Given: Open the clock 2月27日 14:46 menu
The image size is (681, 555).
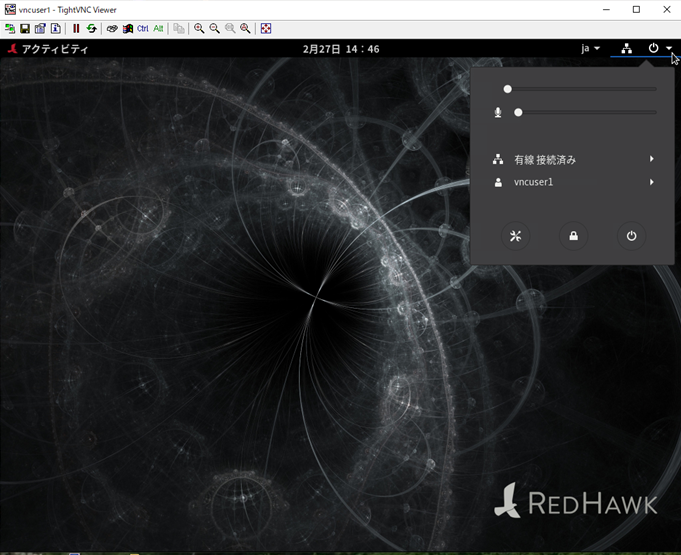Looking at the screenshot, I should pos(341,49).
